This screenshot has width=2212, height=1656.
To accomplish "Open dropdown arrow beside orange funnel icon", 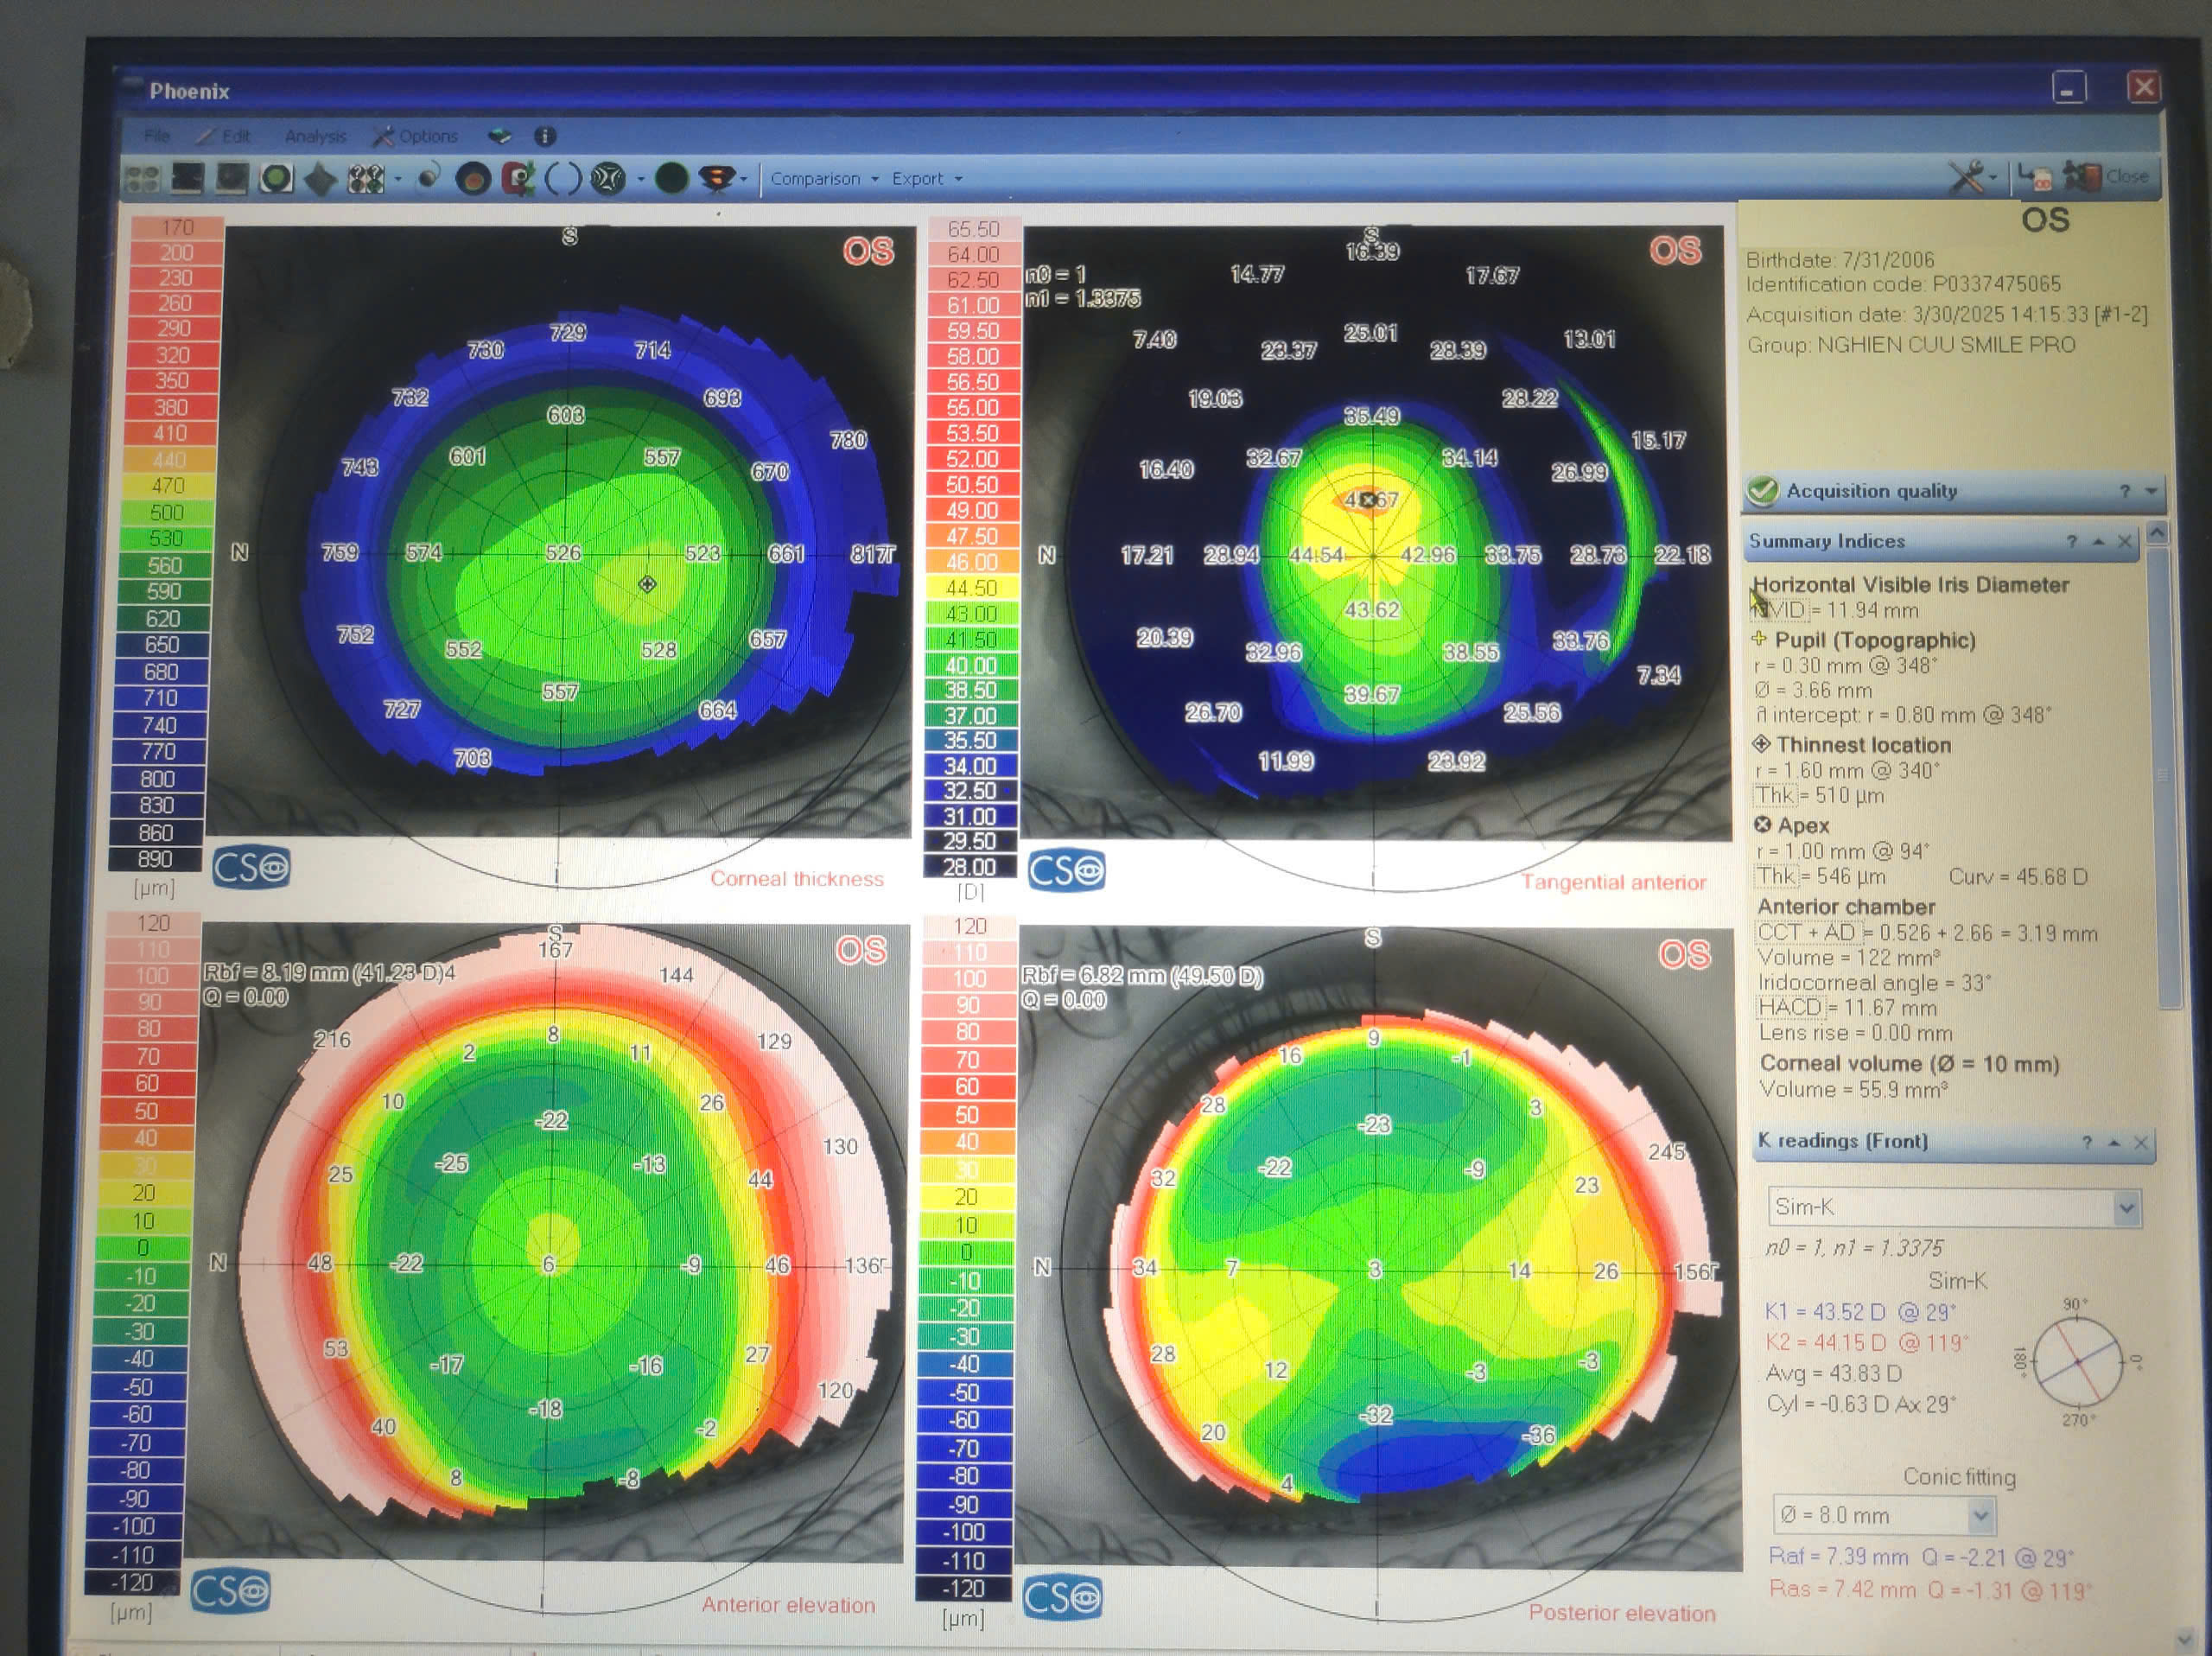I will (x=743, y=180).
